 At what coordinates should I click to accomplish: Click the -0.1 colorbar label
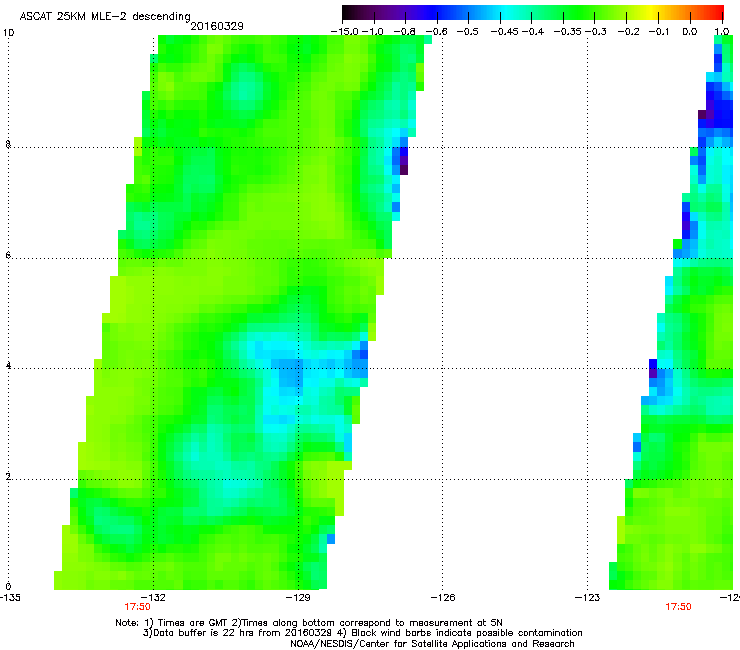659,32
